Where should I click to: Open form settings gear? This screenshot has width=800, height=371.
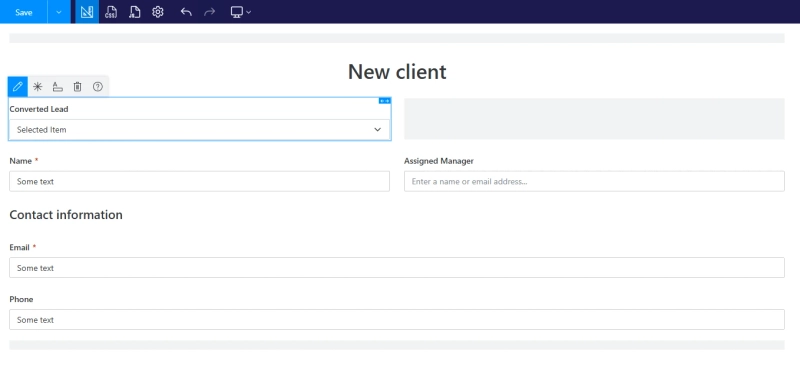click(x=158, y=12)
